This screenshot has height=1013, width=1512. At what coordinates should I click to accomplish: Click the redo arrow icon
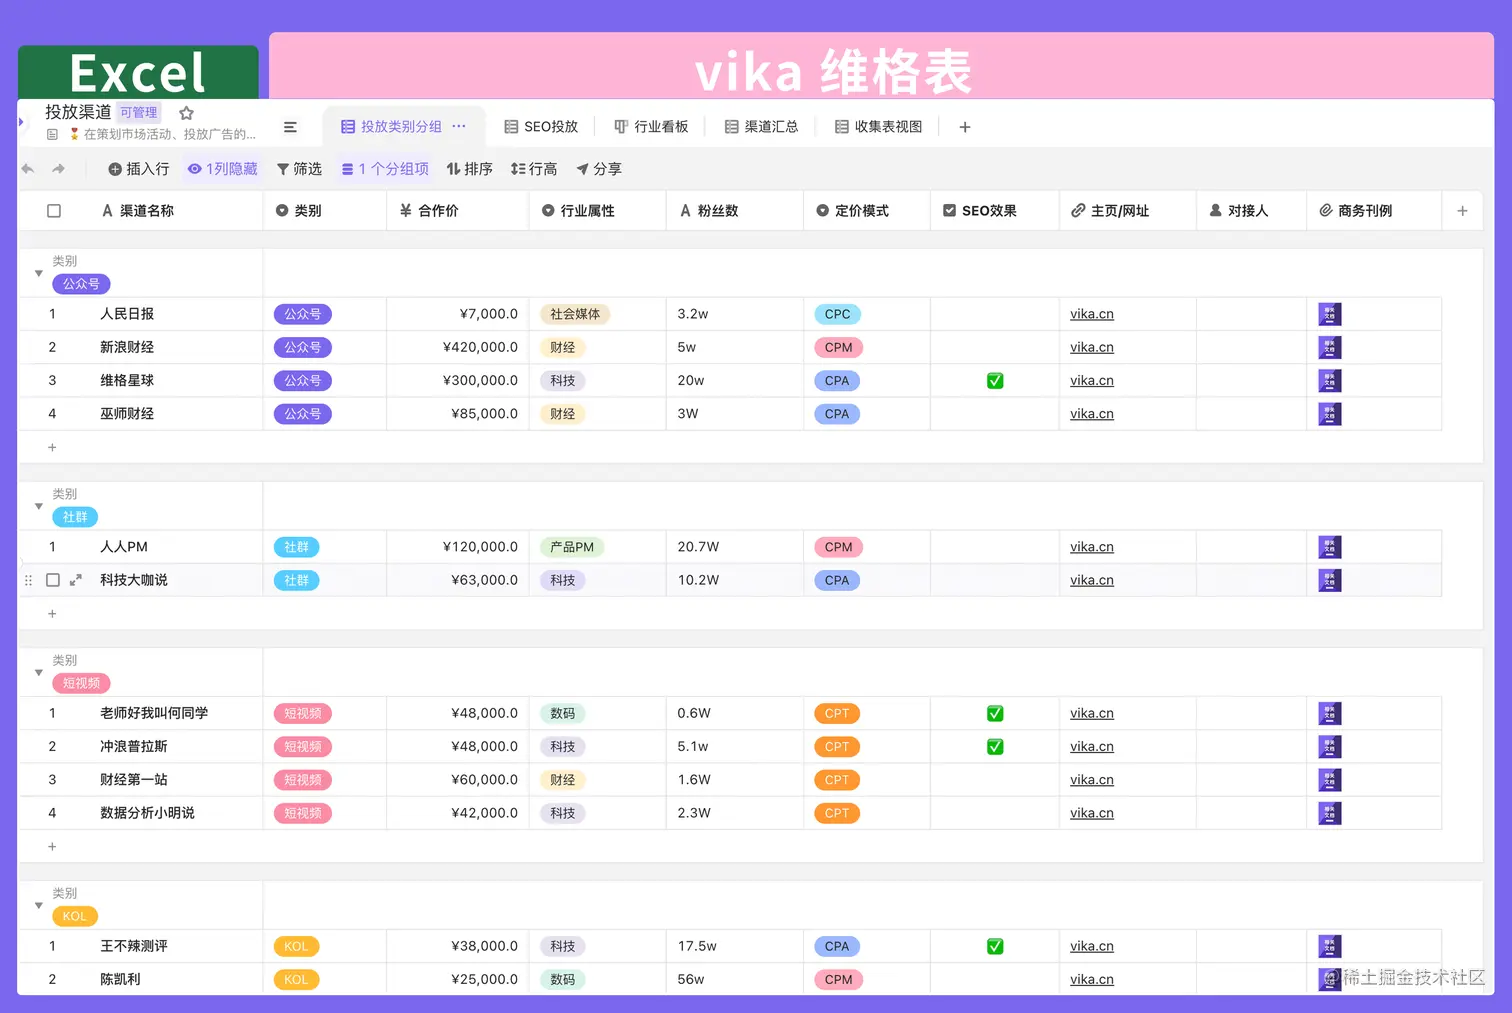tap(59, 169)
